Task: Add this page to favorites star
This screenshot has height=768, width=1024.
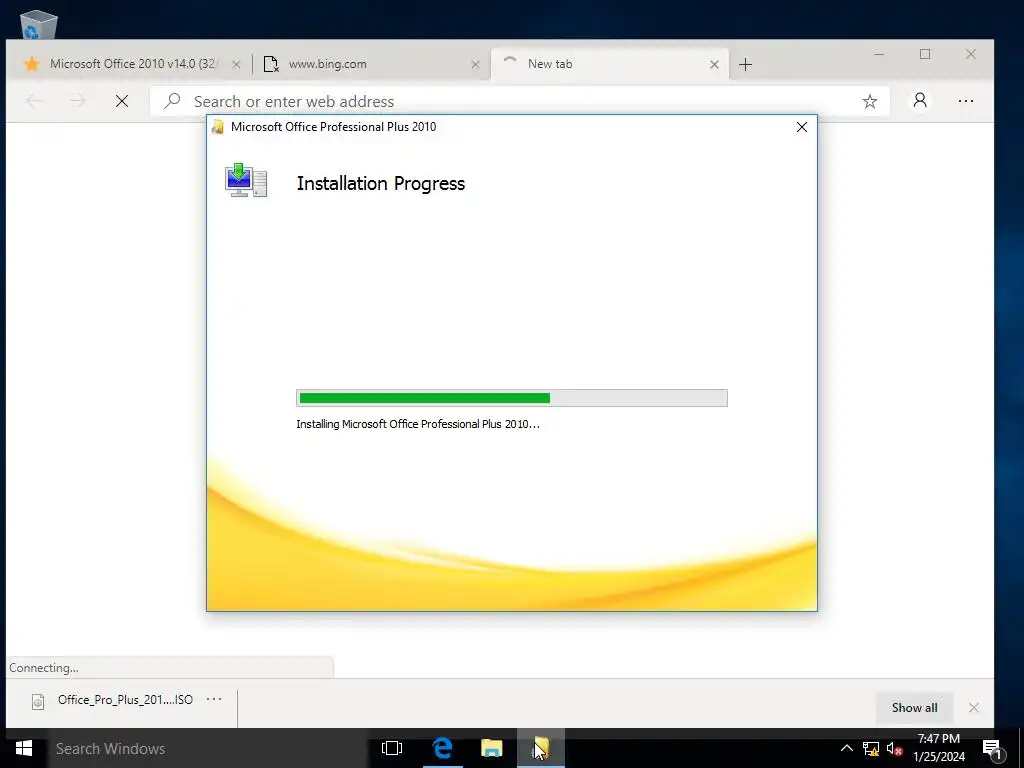Action: [x=869, y=101]
